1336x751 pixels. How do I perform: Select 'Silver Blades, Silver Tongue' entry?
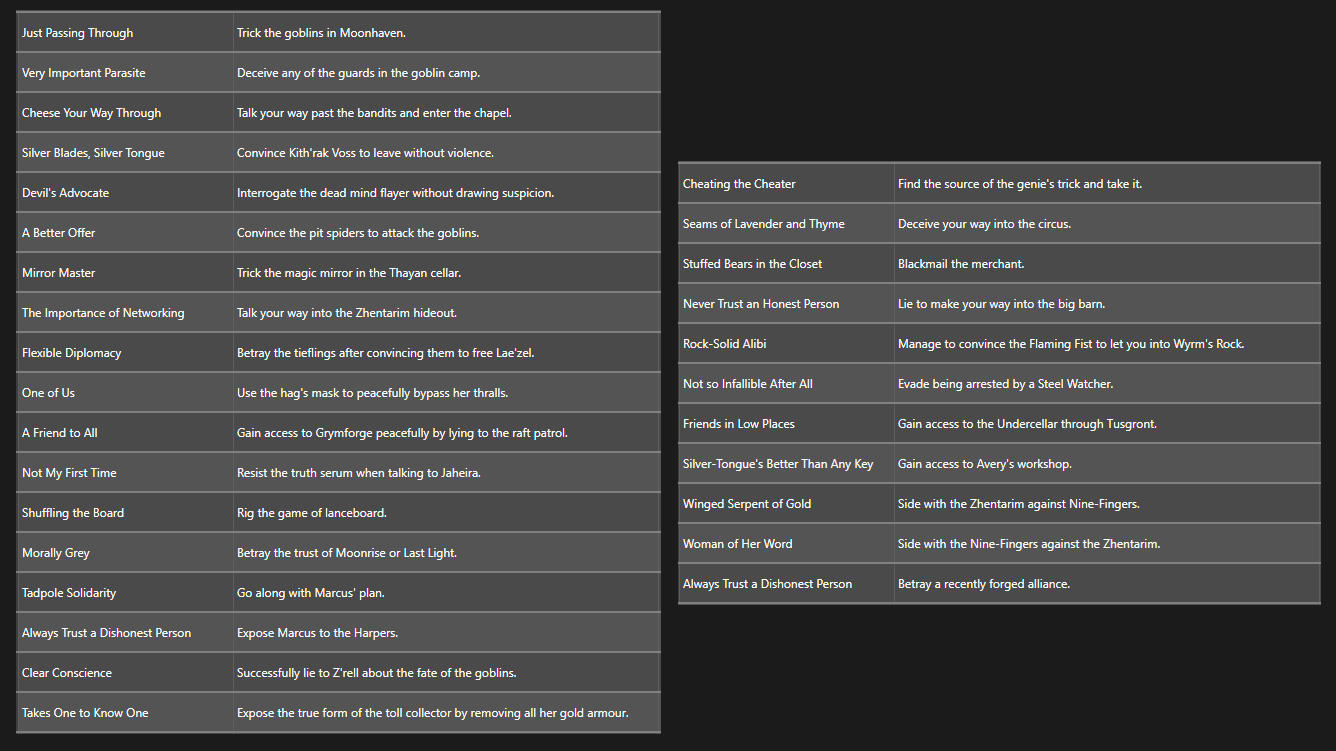[x=94, y=153]
